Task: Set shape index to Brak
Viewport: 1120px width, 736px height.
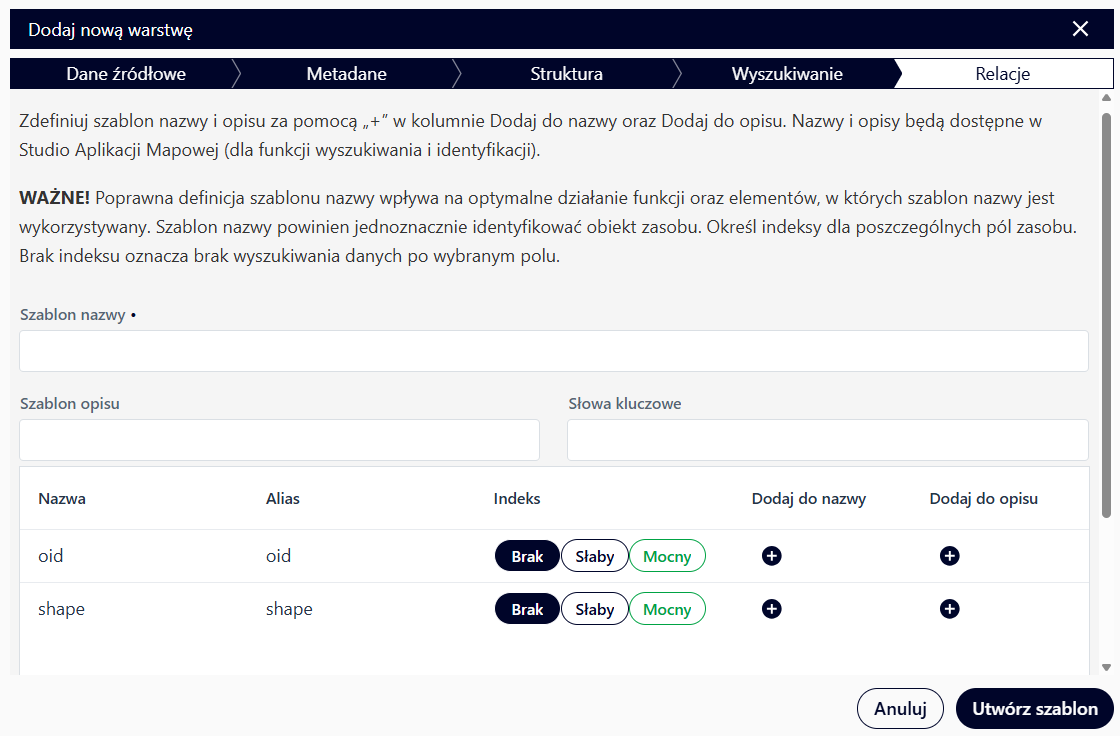Action: click(x=527, y=609)
